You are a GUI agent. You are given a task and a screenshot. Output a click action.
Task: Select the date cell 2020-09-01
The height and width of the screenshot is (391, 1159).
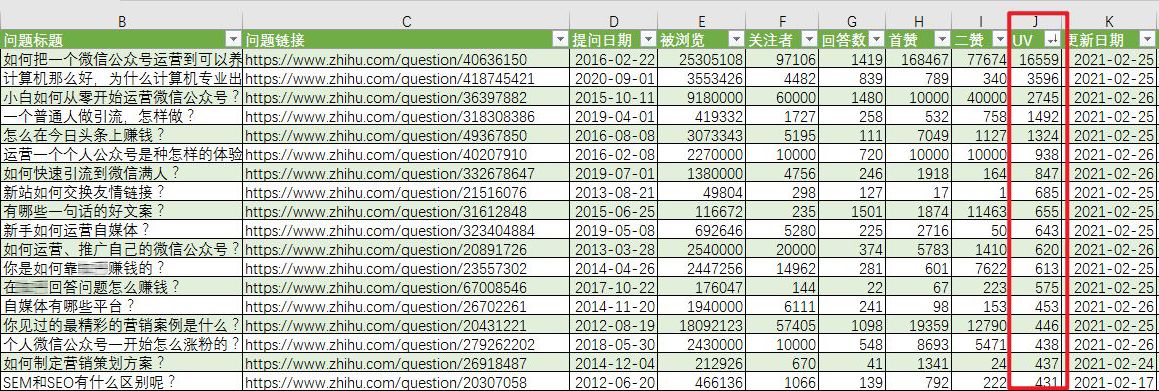614,78
